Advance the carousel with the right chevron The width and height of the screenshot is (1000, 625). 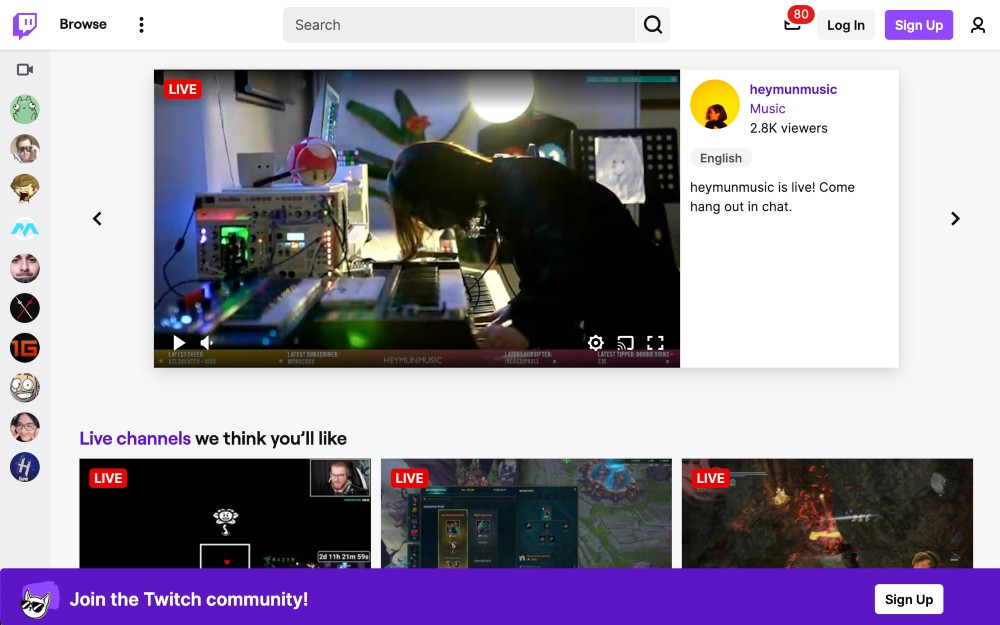pos(955,218)
